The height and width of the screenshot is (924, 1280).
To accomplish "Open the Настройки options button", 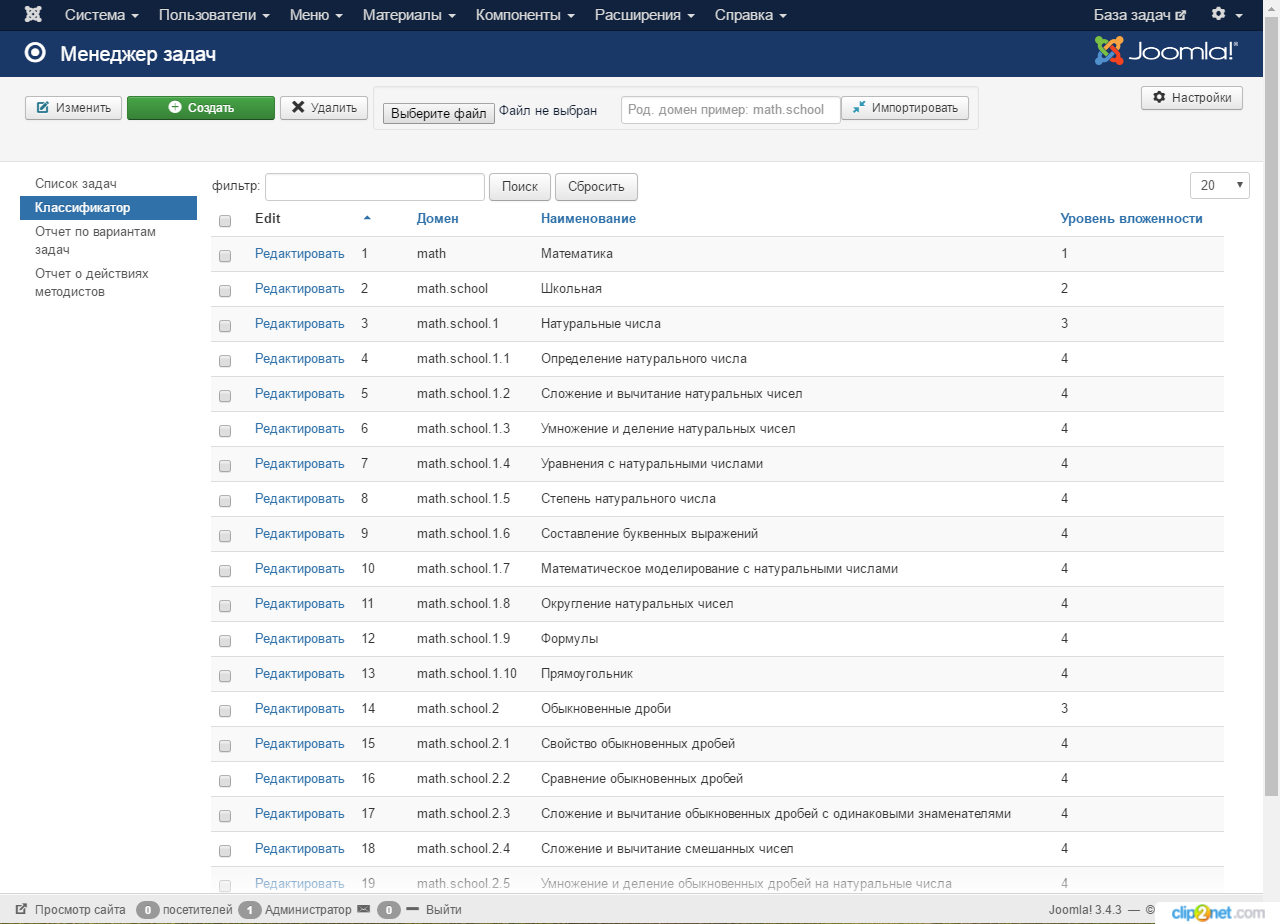I will [x=1192, y=97].
